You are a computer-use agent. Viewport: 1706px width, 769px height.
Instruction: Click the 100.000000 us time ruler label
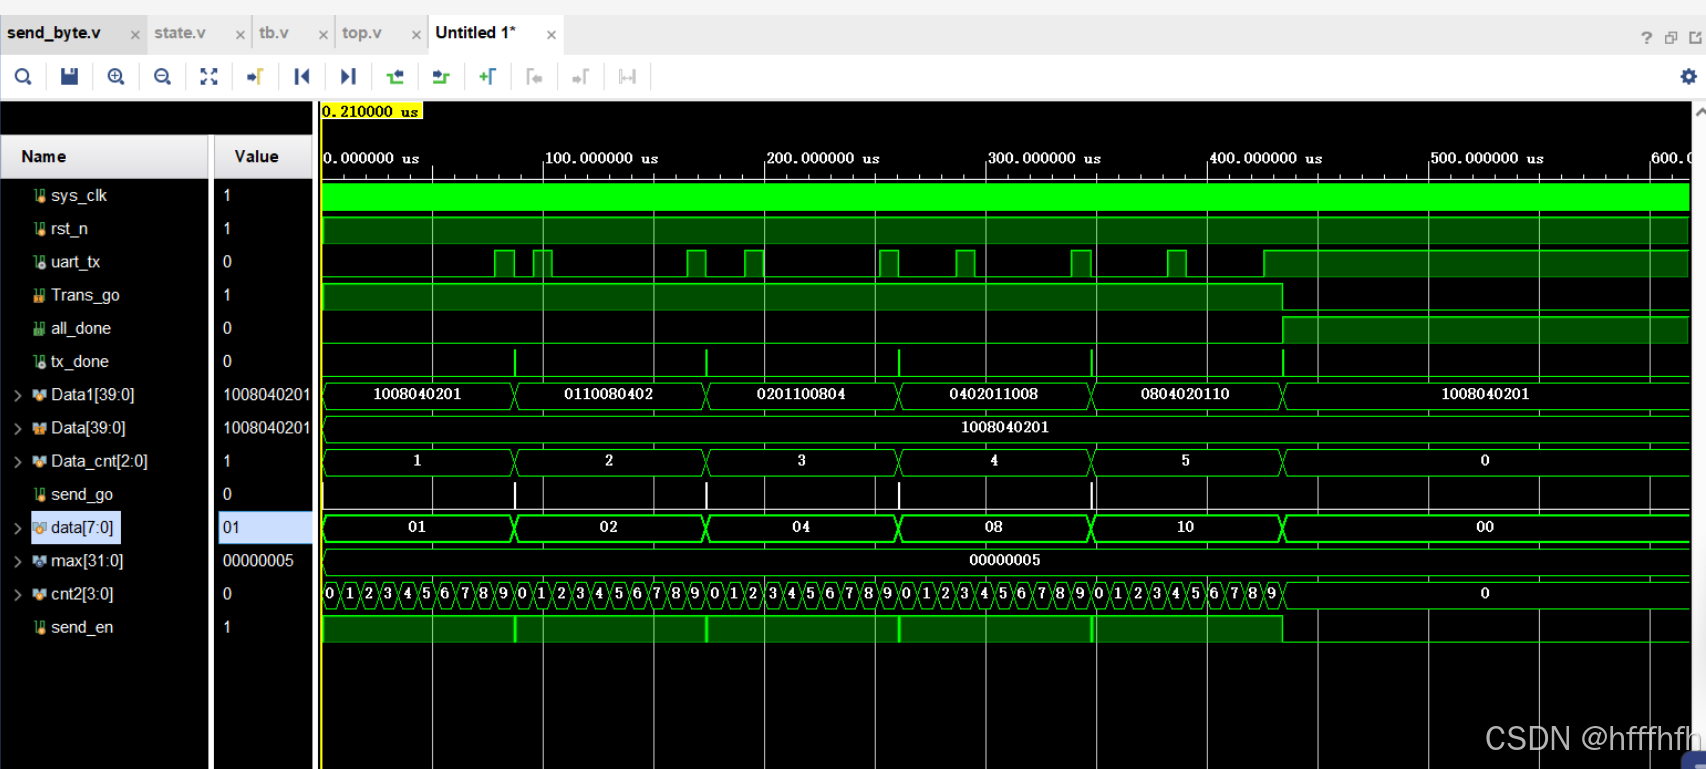coord(601,158)
